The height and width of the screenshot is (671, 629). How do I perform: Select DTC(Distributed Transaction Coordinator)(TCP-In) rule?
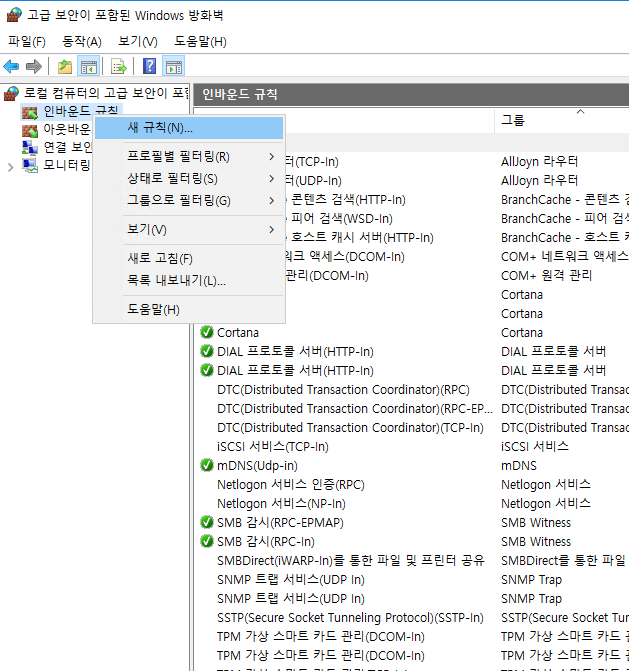coord(350,428)
